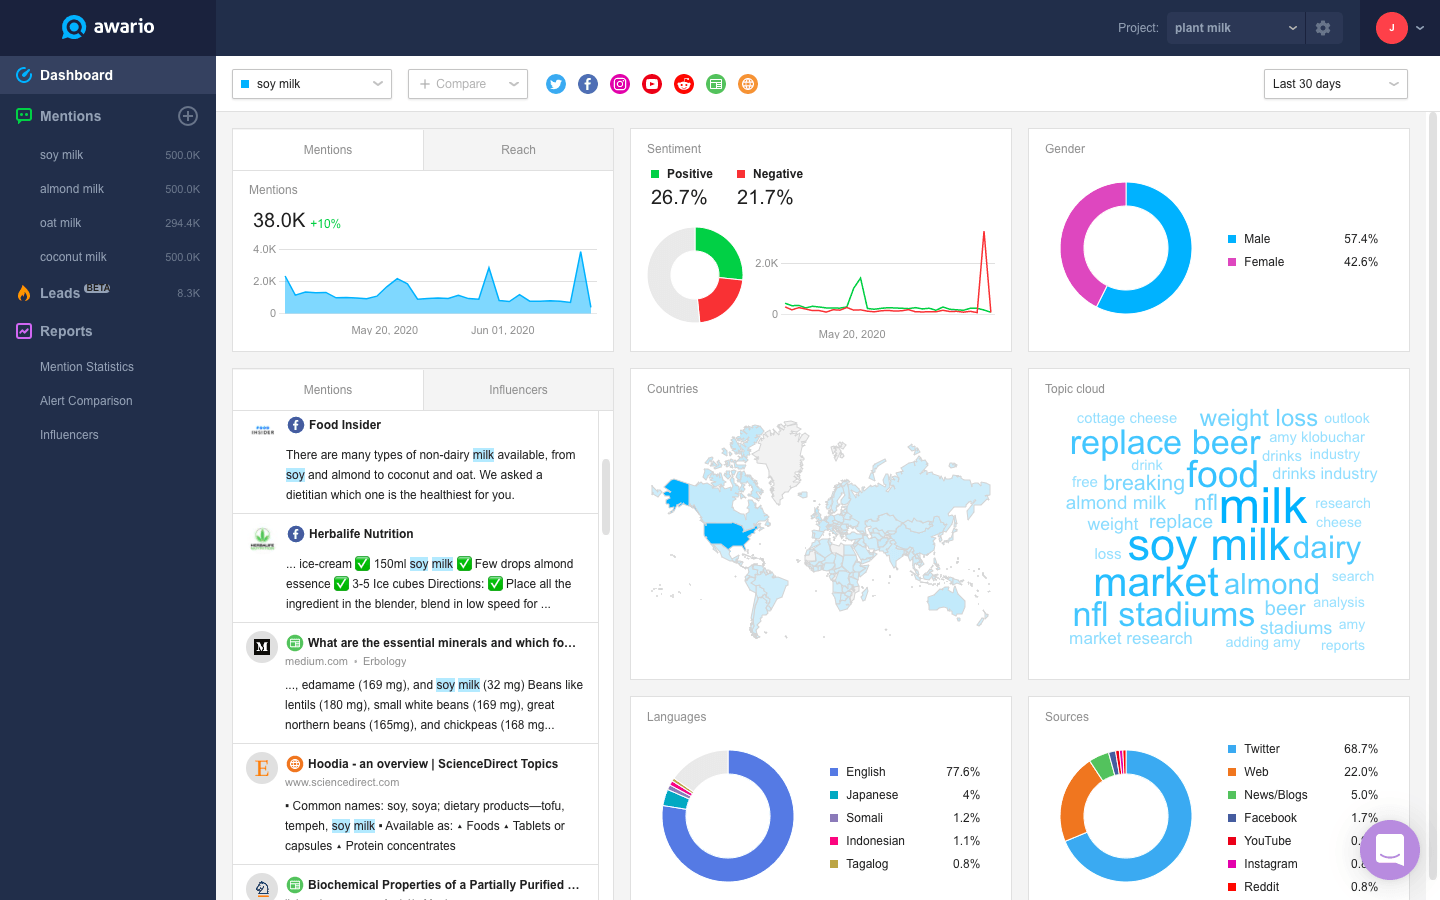Click the mentions feed scrollbar
1440x900 pixels.
[606, 497]
